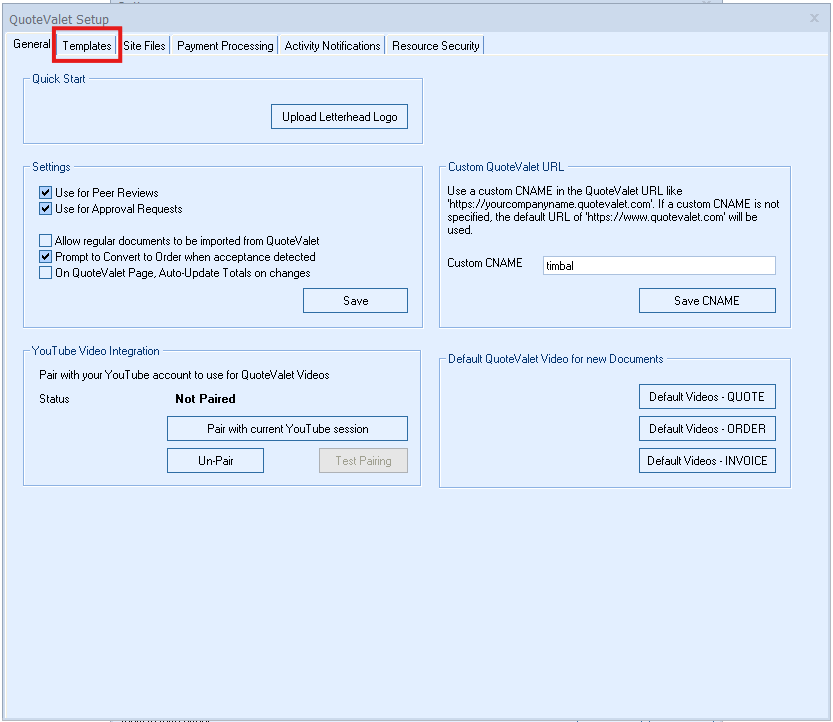This screenshot has width=833, height=722.
Task: Click the Settings group heading
Action: point(51,167)
